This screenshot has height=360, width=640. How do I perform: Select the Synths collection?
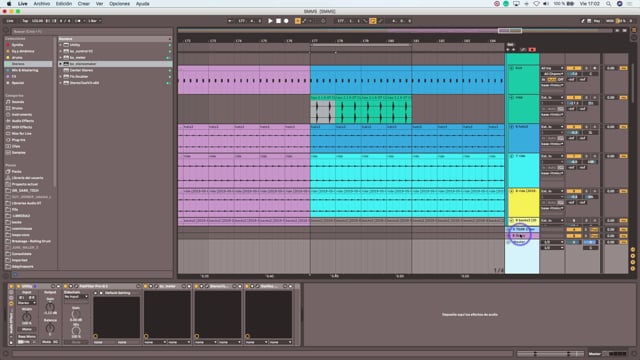[18, 45]
